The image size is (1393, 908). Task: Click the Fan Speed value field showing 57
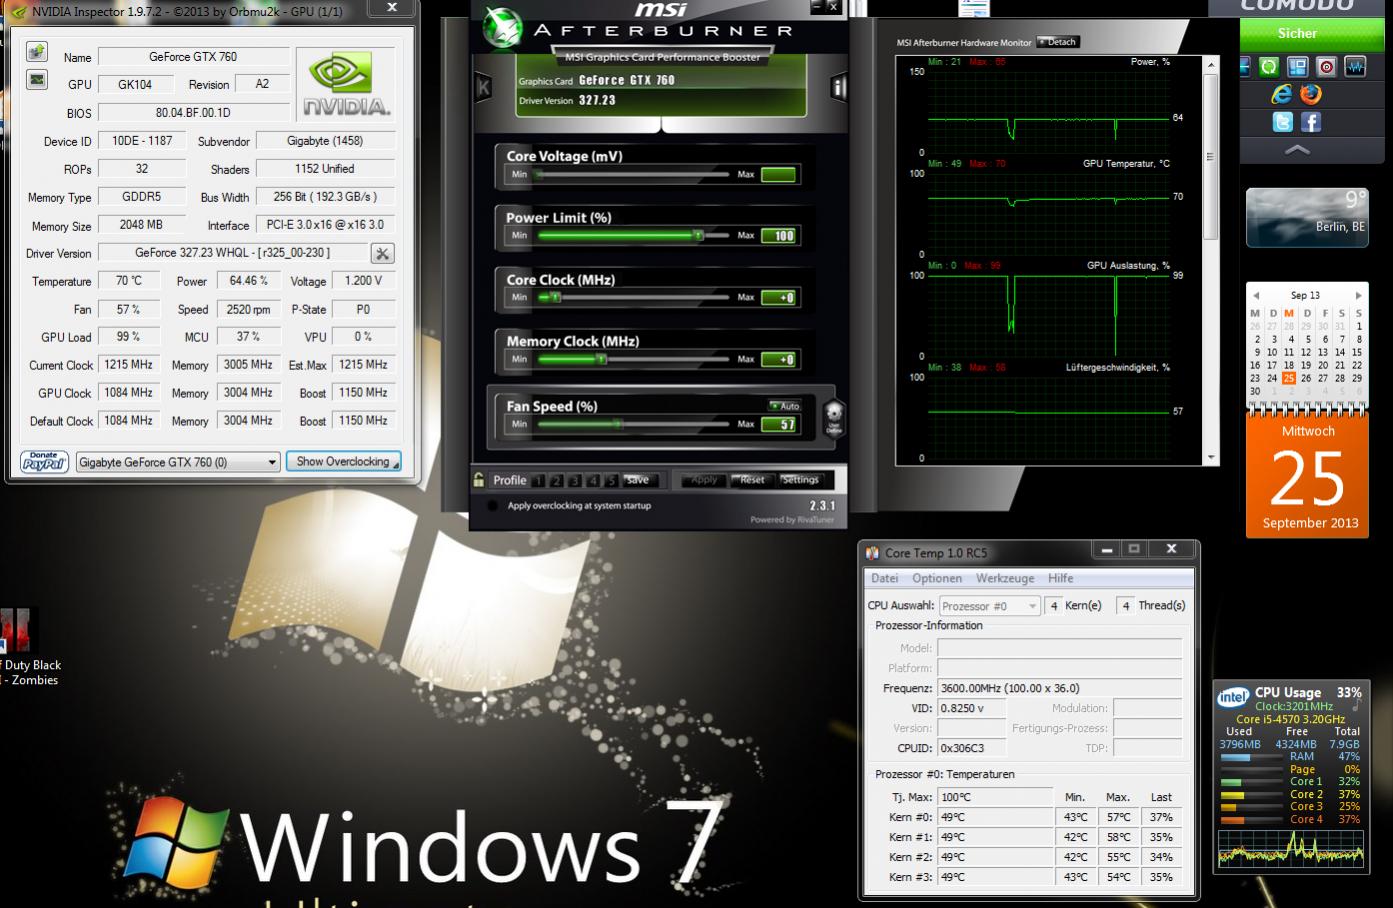click(x=779, y=425)
